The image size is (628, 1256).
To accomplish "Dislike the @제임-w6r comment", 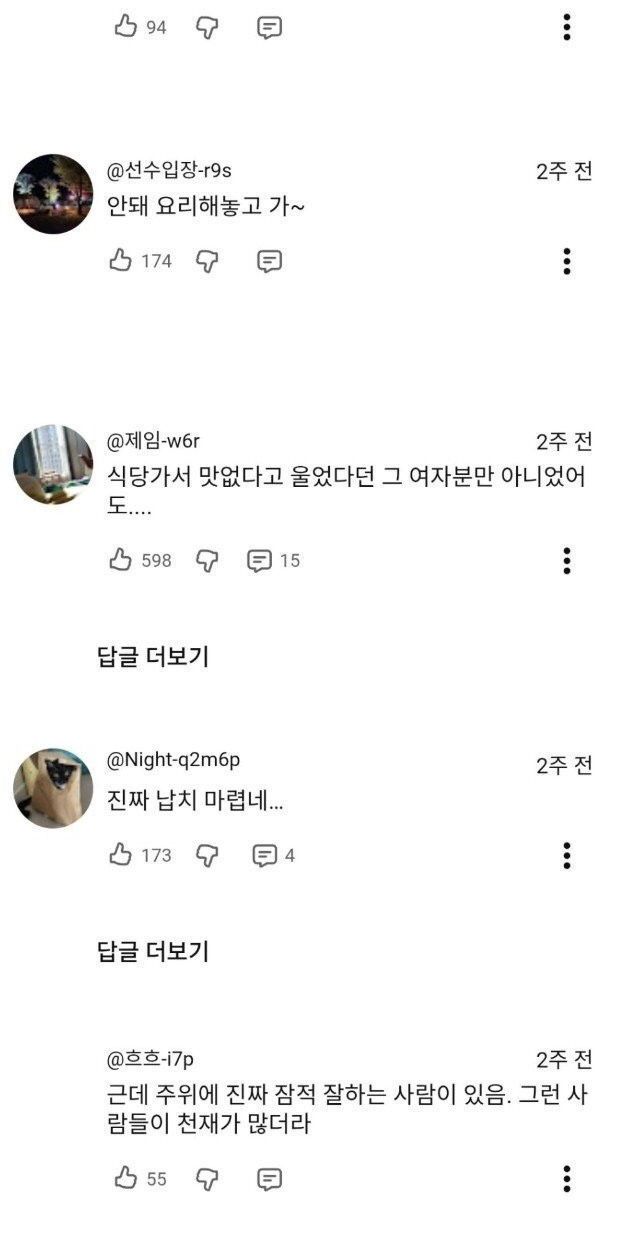I will pyautogui.click(x=207, y=560).
